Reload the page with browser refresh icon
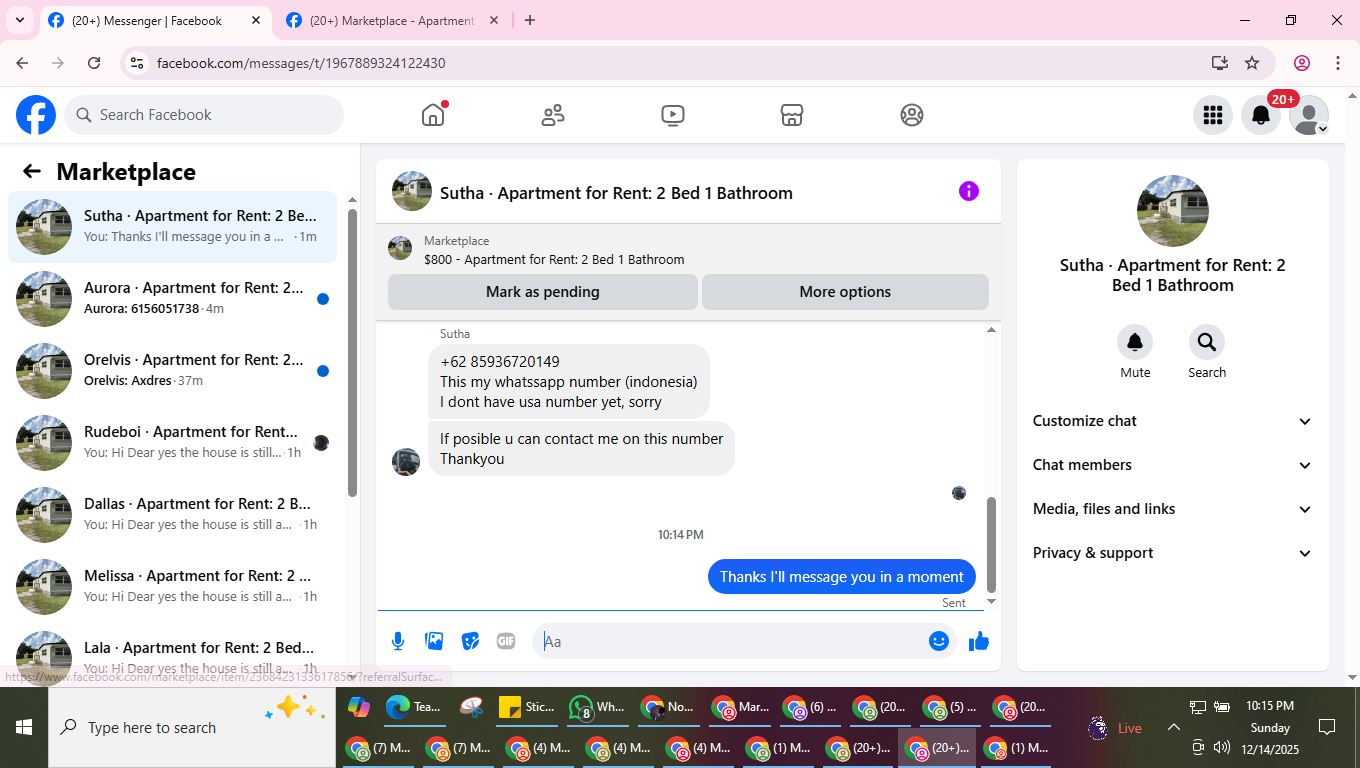The width and height of the screenshot is (1360, 768). point(94,63)
